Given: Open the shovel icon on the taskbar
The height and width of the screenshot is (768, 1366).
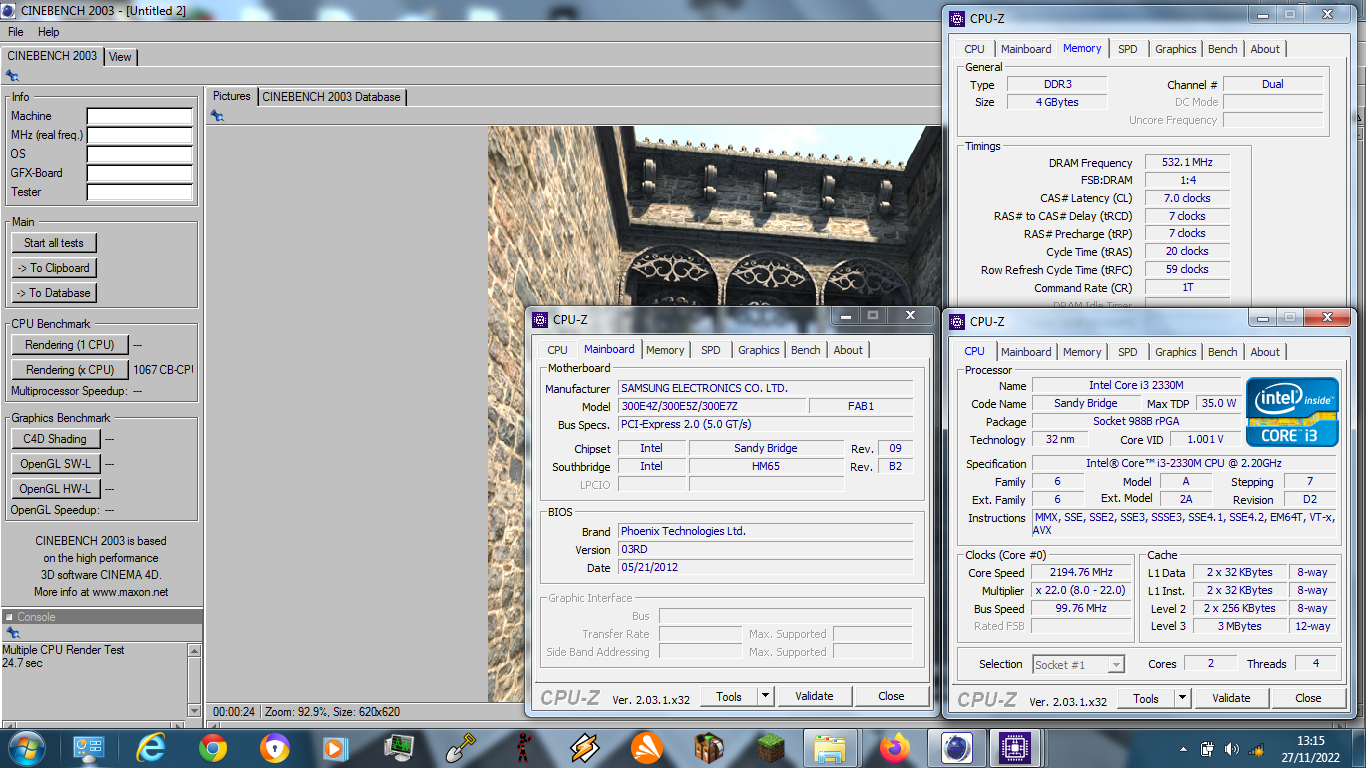Looking at the screenshot, I should tap(460, 748).
